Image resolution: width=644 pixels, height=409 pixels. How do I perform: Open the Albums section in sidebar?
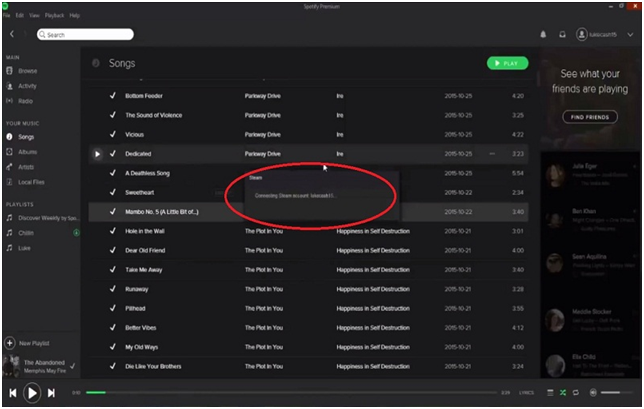pos(27,152)
